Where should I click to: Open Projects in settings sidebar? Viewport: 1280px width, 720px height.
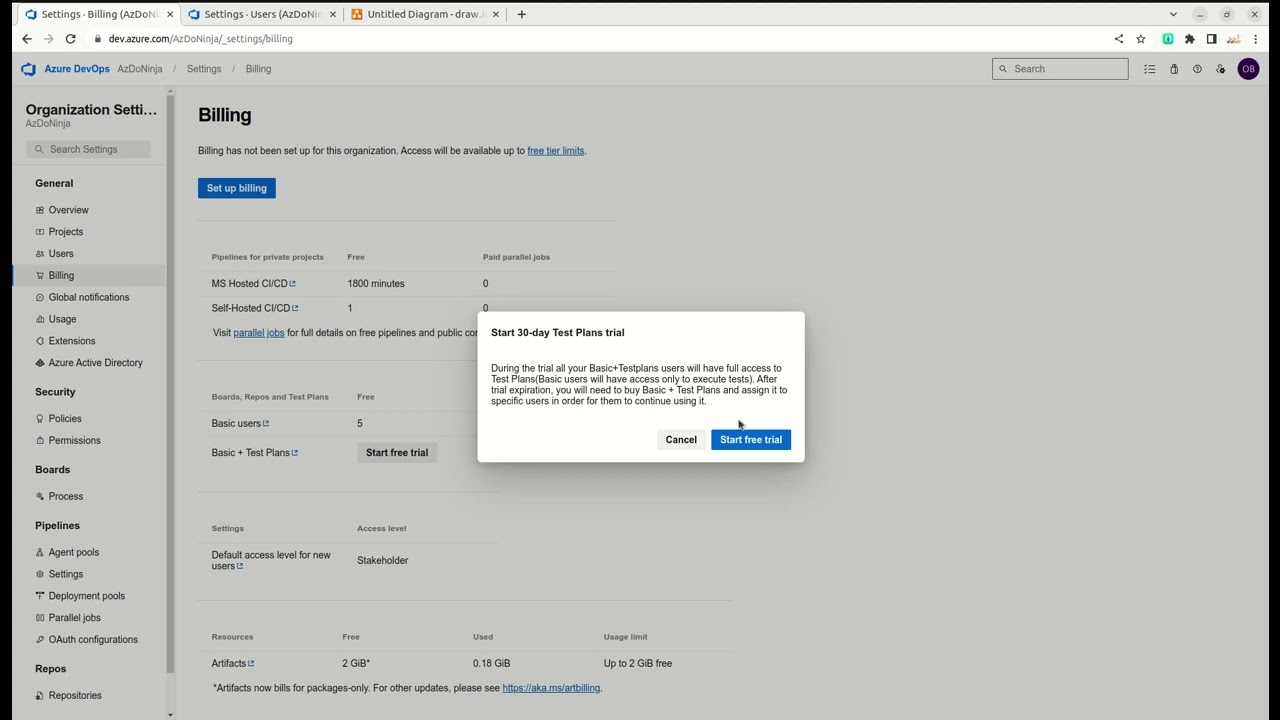coord(66,232)
